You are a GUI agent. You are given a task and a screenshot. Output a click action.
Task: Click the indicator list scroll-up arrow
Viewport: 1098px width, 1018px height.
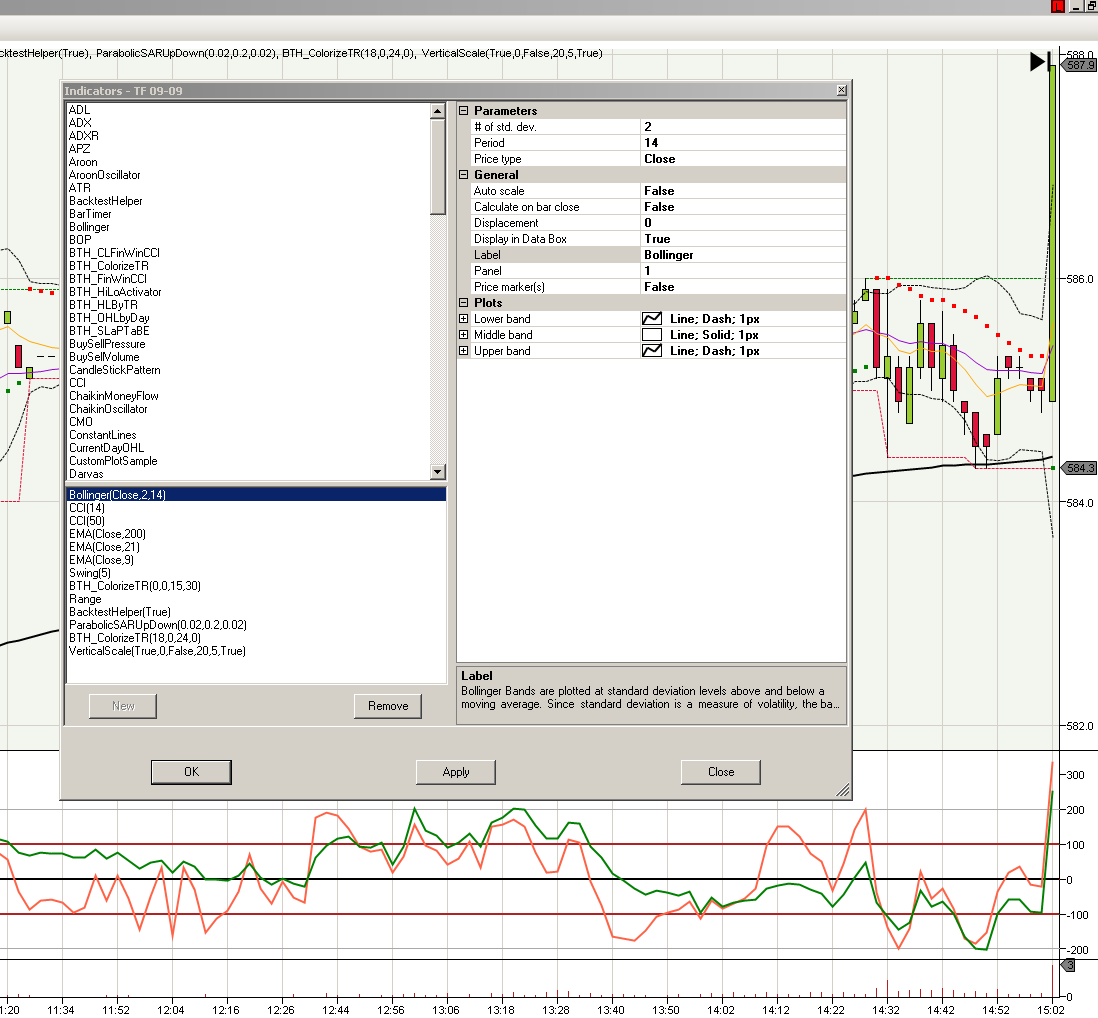click(x=437, y=111)
